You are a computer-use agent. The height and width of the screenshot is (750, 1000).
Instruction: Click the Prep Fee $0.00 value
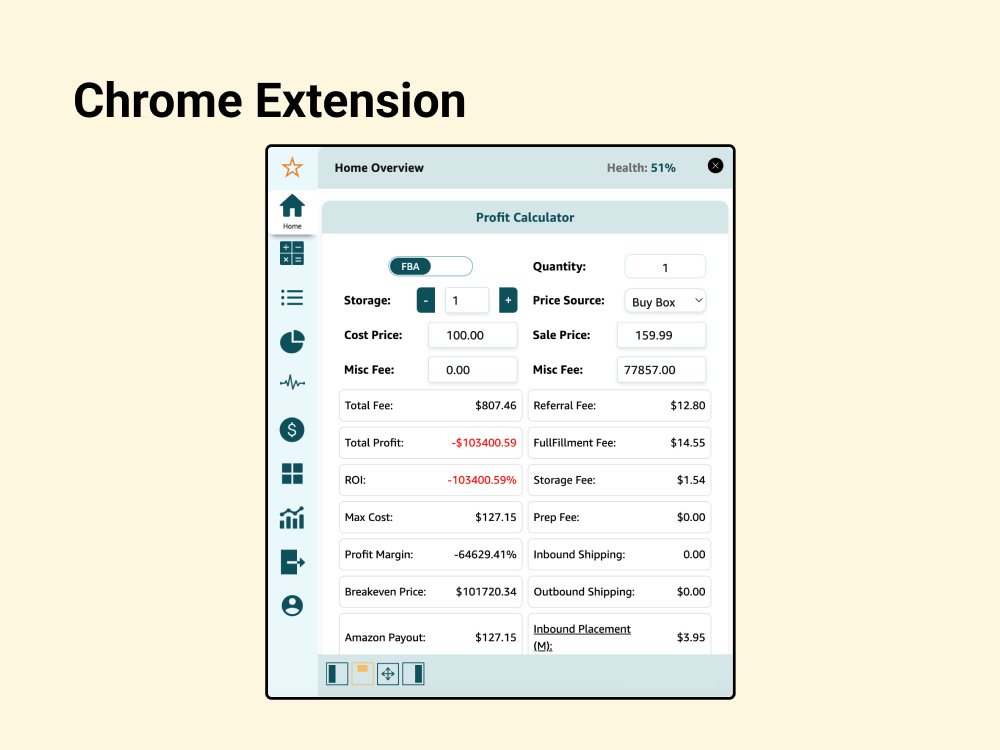[x=691, y=517]
